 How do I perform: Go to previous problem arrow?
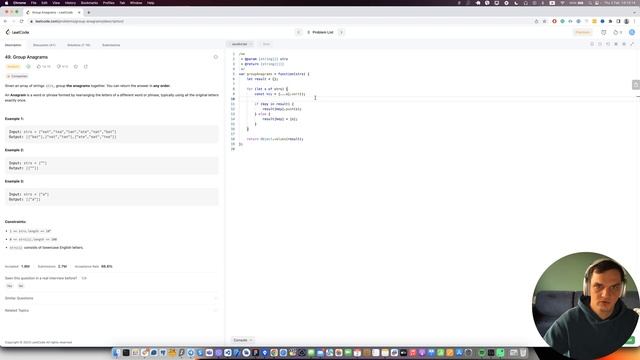(x=298, y=32)
